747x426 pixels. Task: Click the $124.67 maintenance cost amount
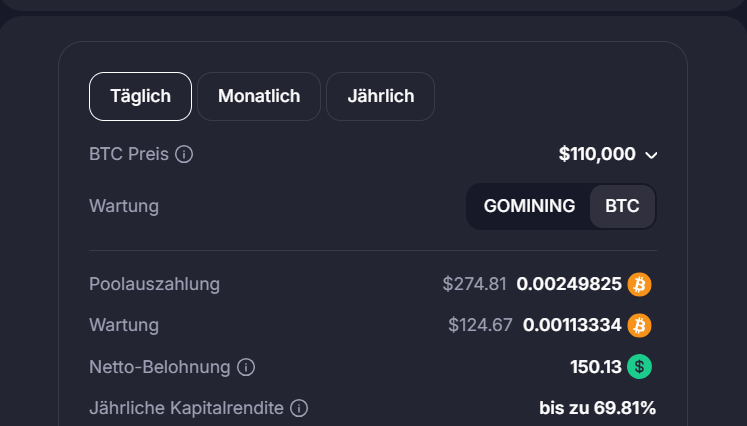click(478, 325)
